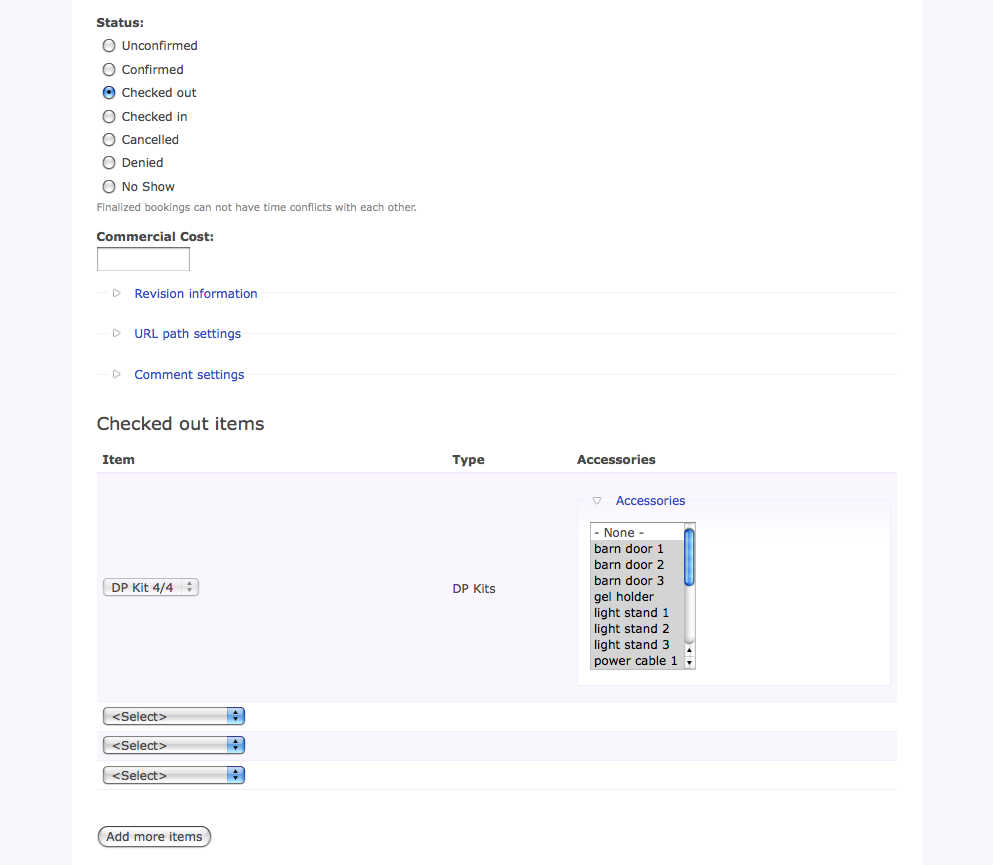Image resolution: width=993 pixels, height=865 pixels.
Task: Open the last <Select> item dropdown
Action: pos(173,774)
